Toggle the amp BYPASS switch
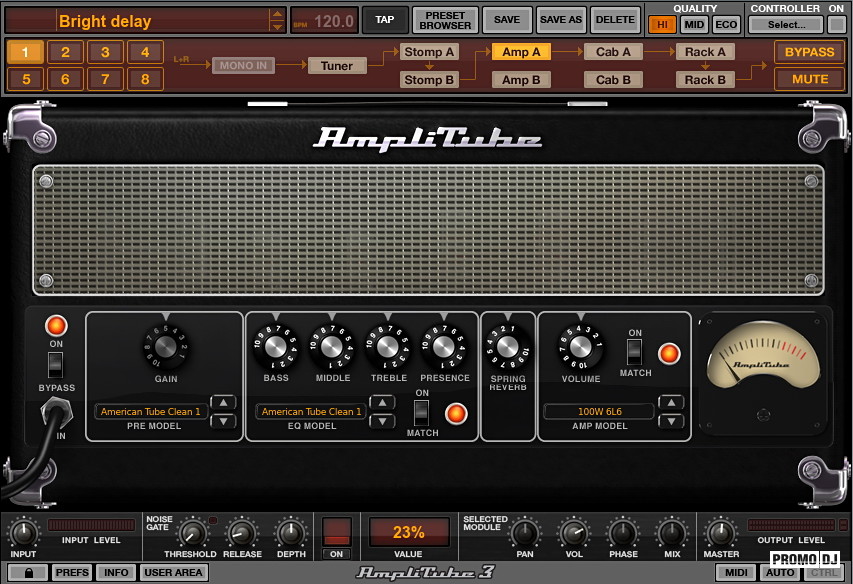This screenshot has width=853, height=584. click(x=56, y=363)
